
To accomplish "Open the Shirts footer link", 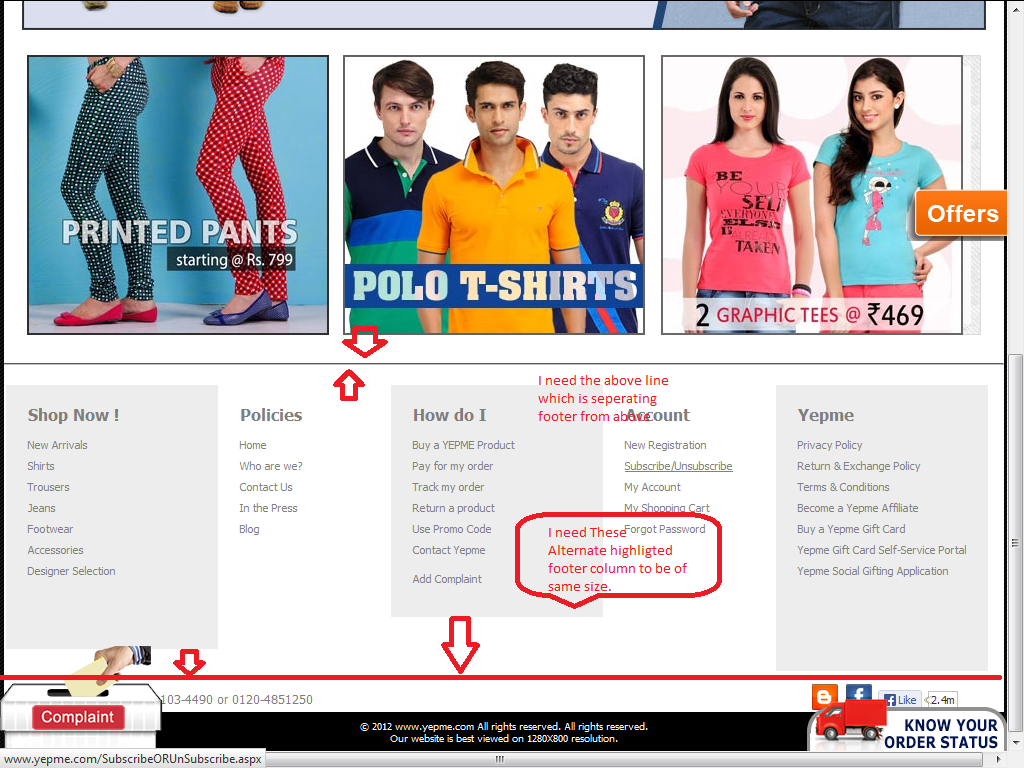I will point(40,466).
